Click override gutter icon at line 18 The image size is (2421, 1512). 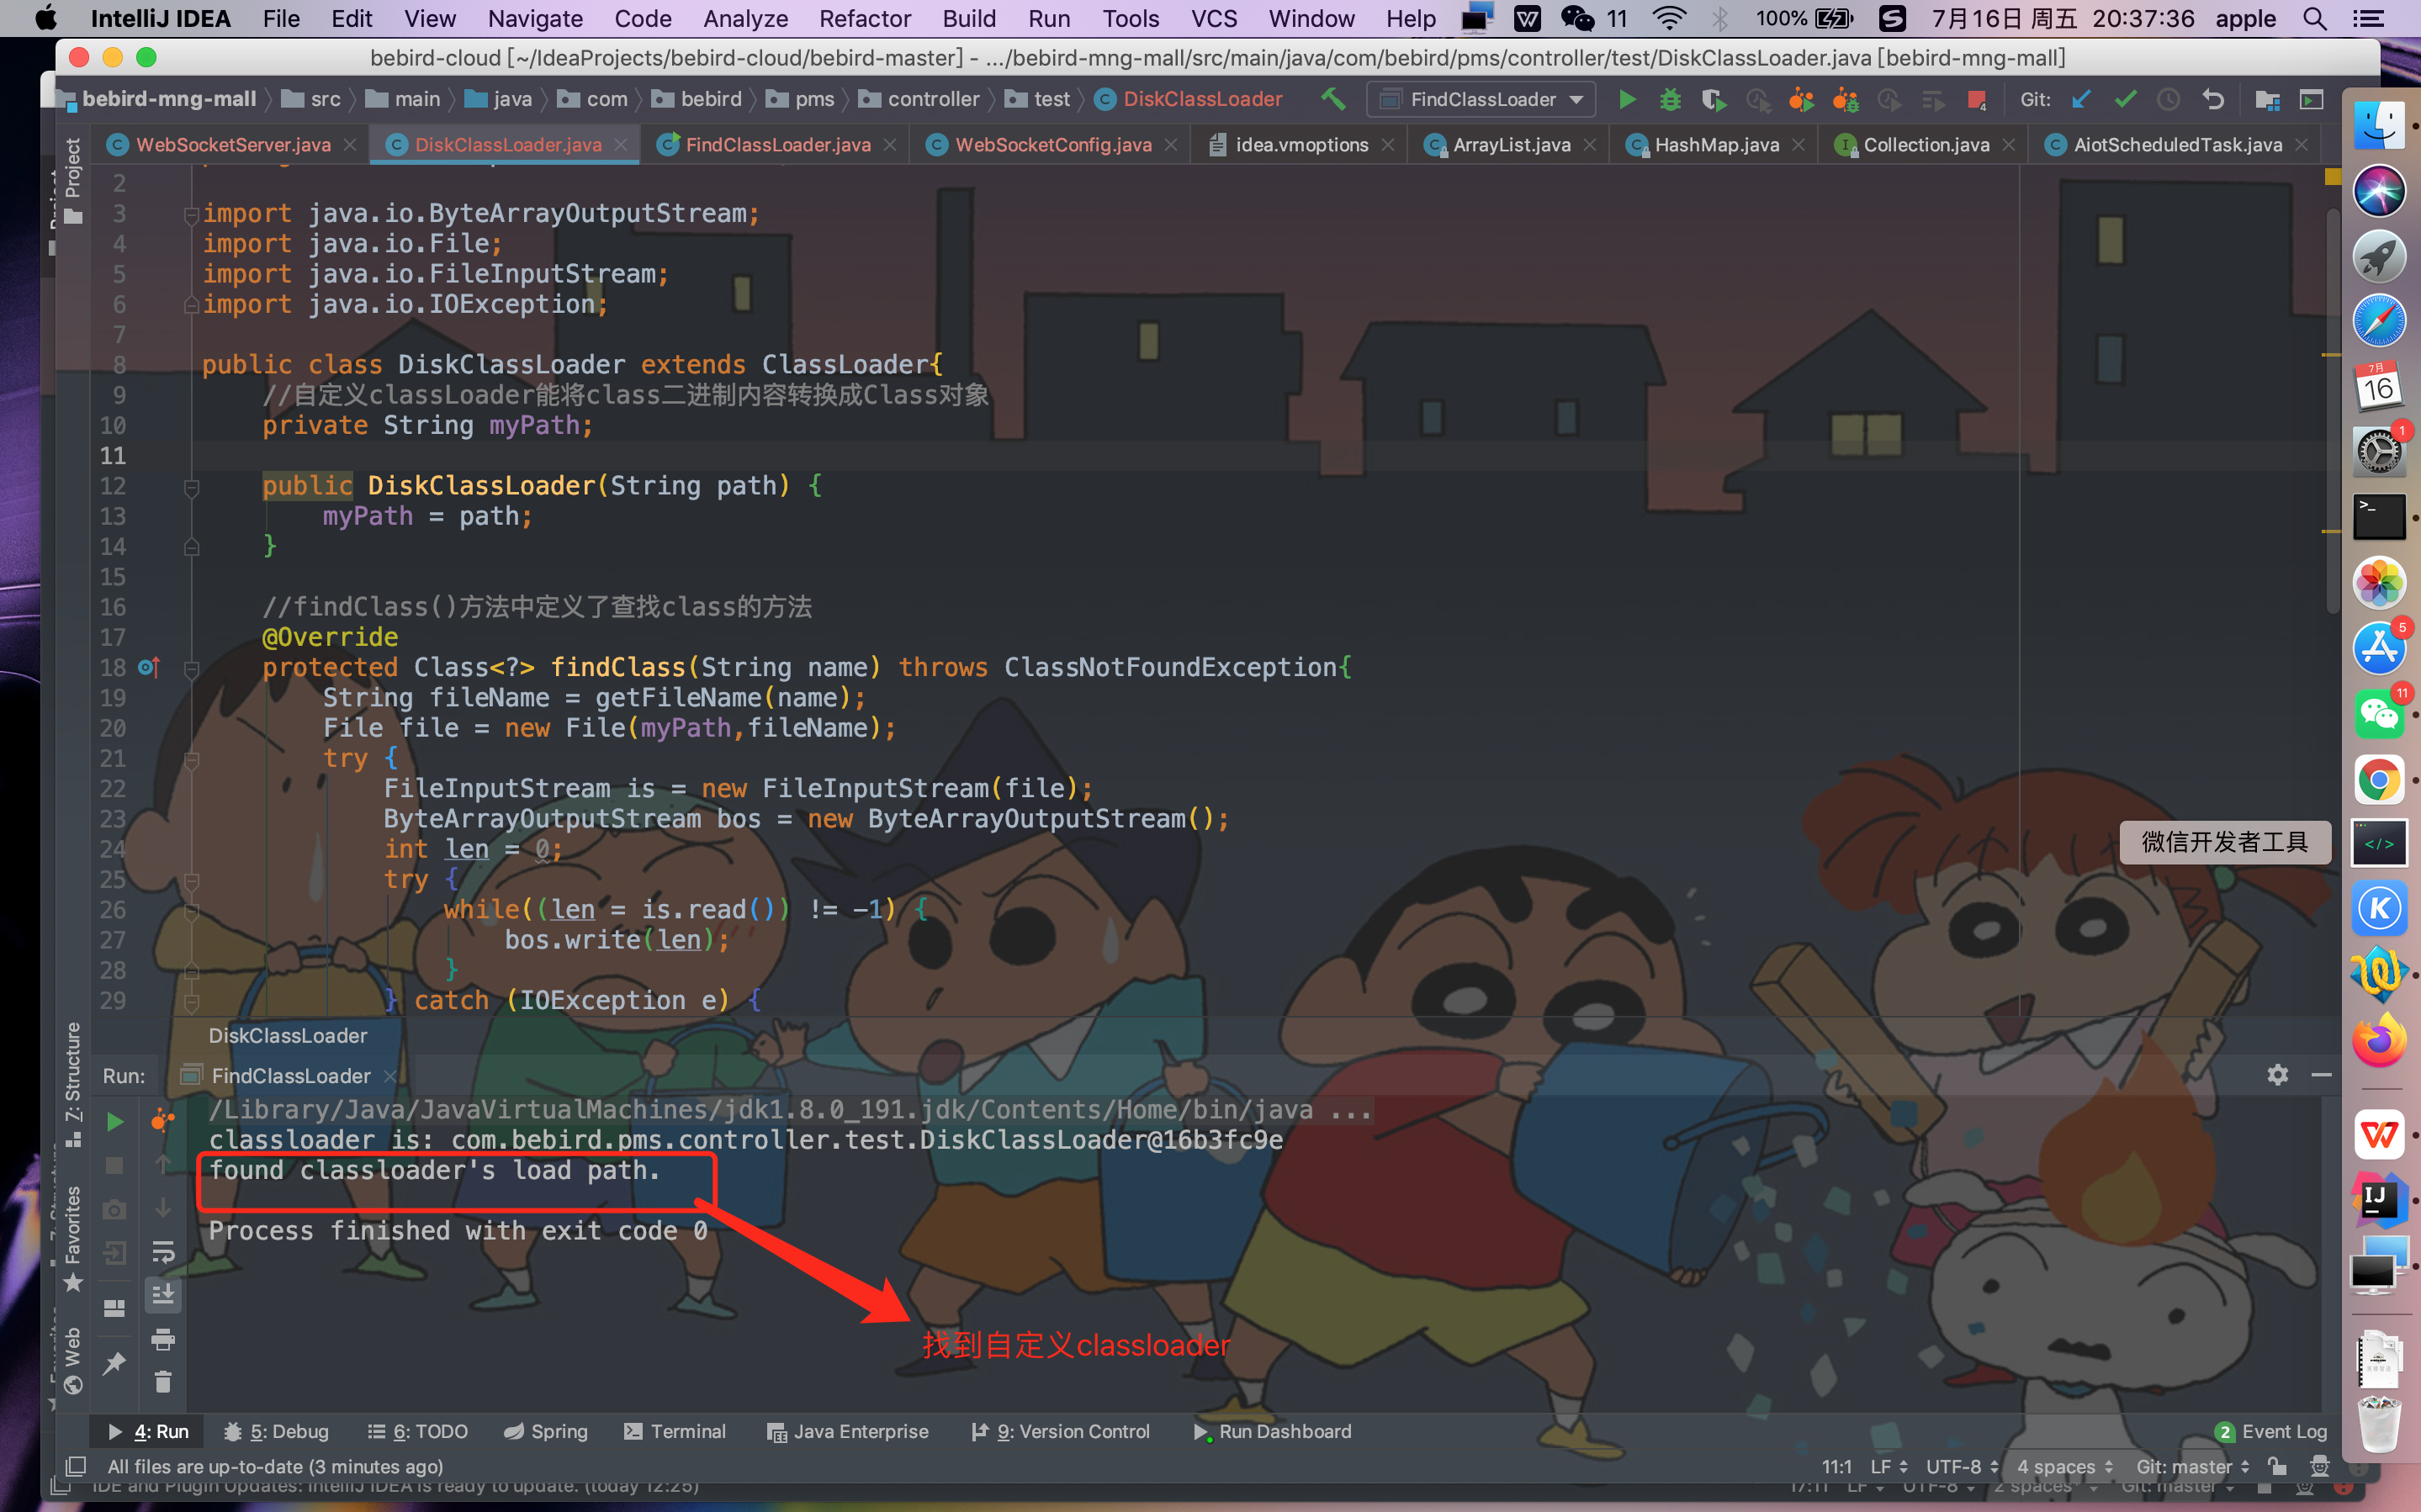click(x=149, y=667)
